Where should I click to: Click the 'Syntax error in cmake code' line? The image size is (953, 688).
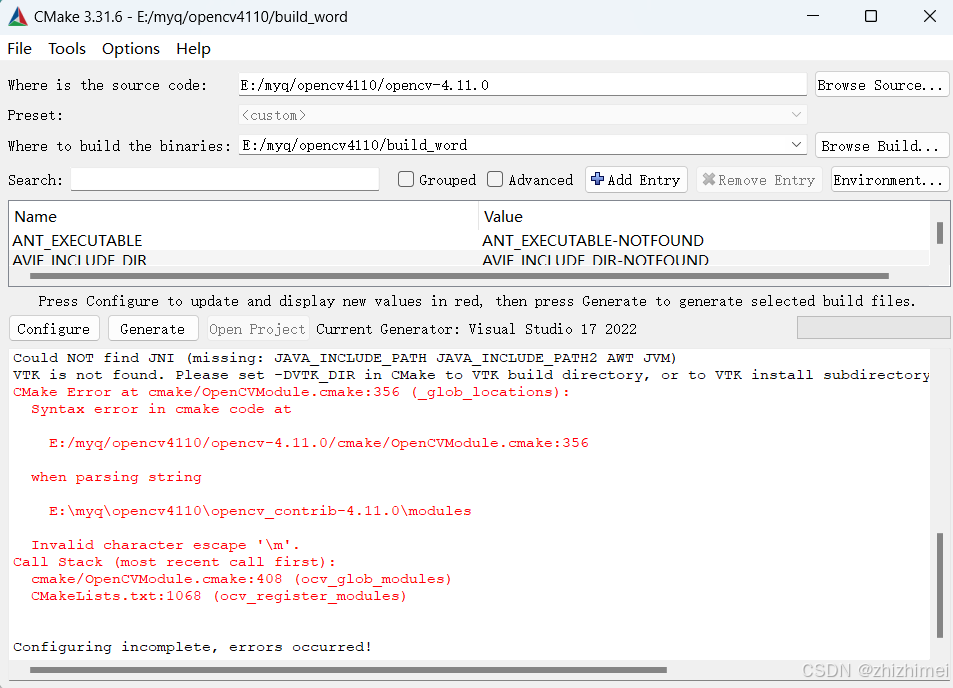click(x=161, y=408)
